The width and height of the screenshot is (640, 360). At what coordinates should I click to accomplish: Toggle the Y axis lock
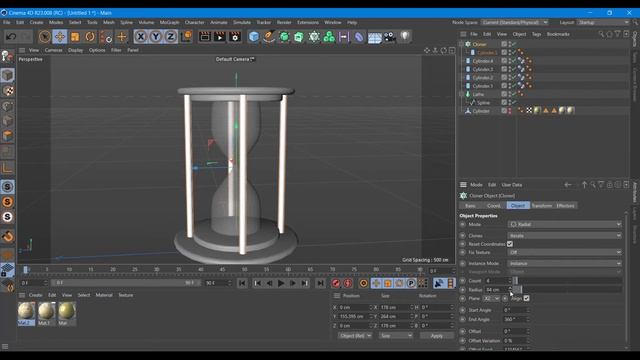156,37
